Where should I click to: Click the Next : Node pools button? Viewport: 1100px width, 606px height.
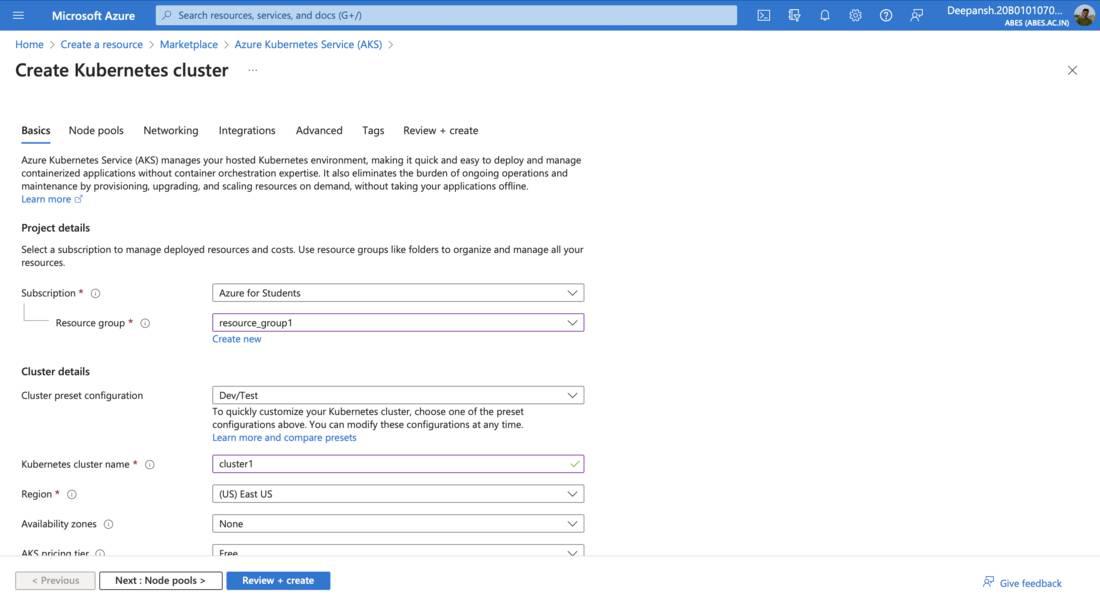[x=161, y=580]
